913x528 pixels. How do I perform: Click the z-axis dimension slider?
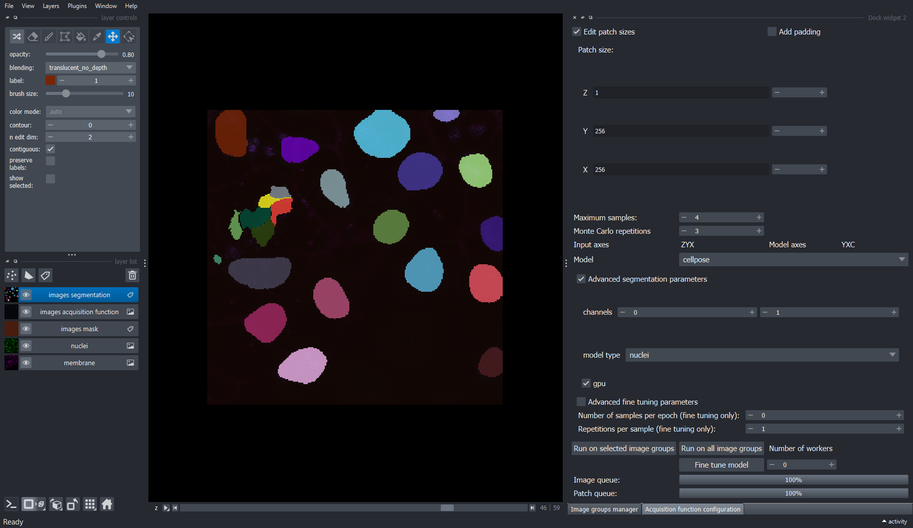click(x=353, y=508)
